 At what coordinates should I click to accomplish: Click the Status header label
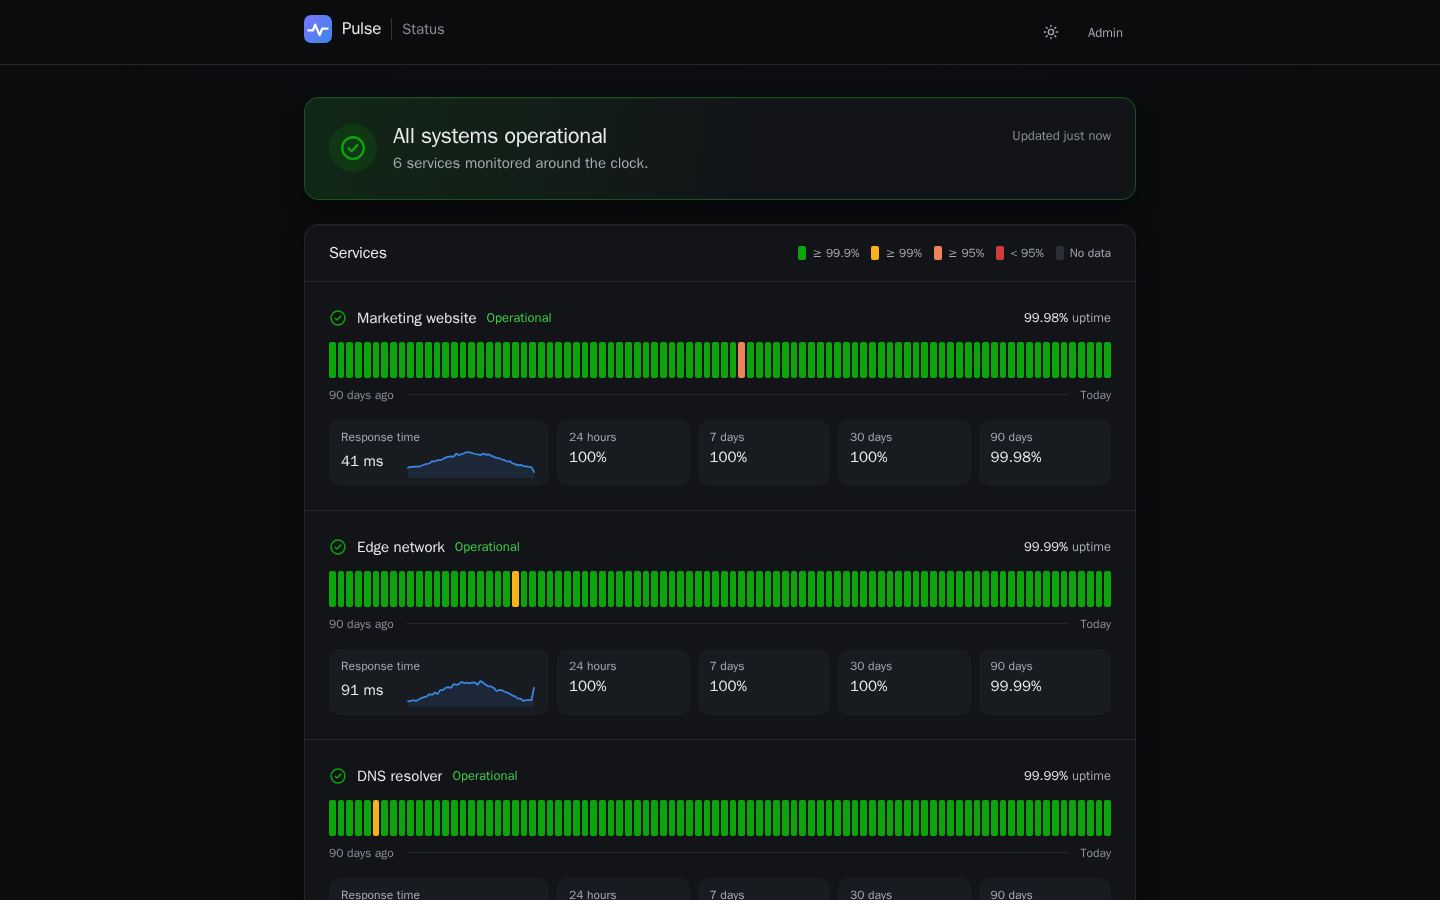(x=423, y=29)
